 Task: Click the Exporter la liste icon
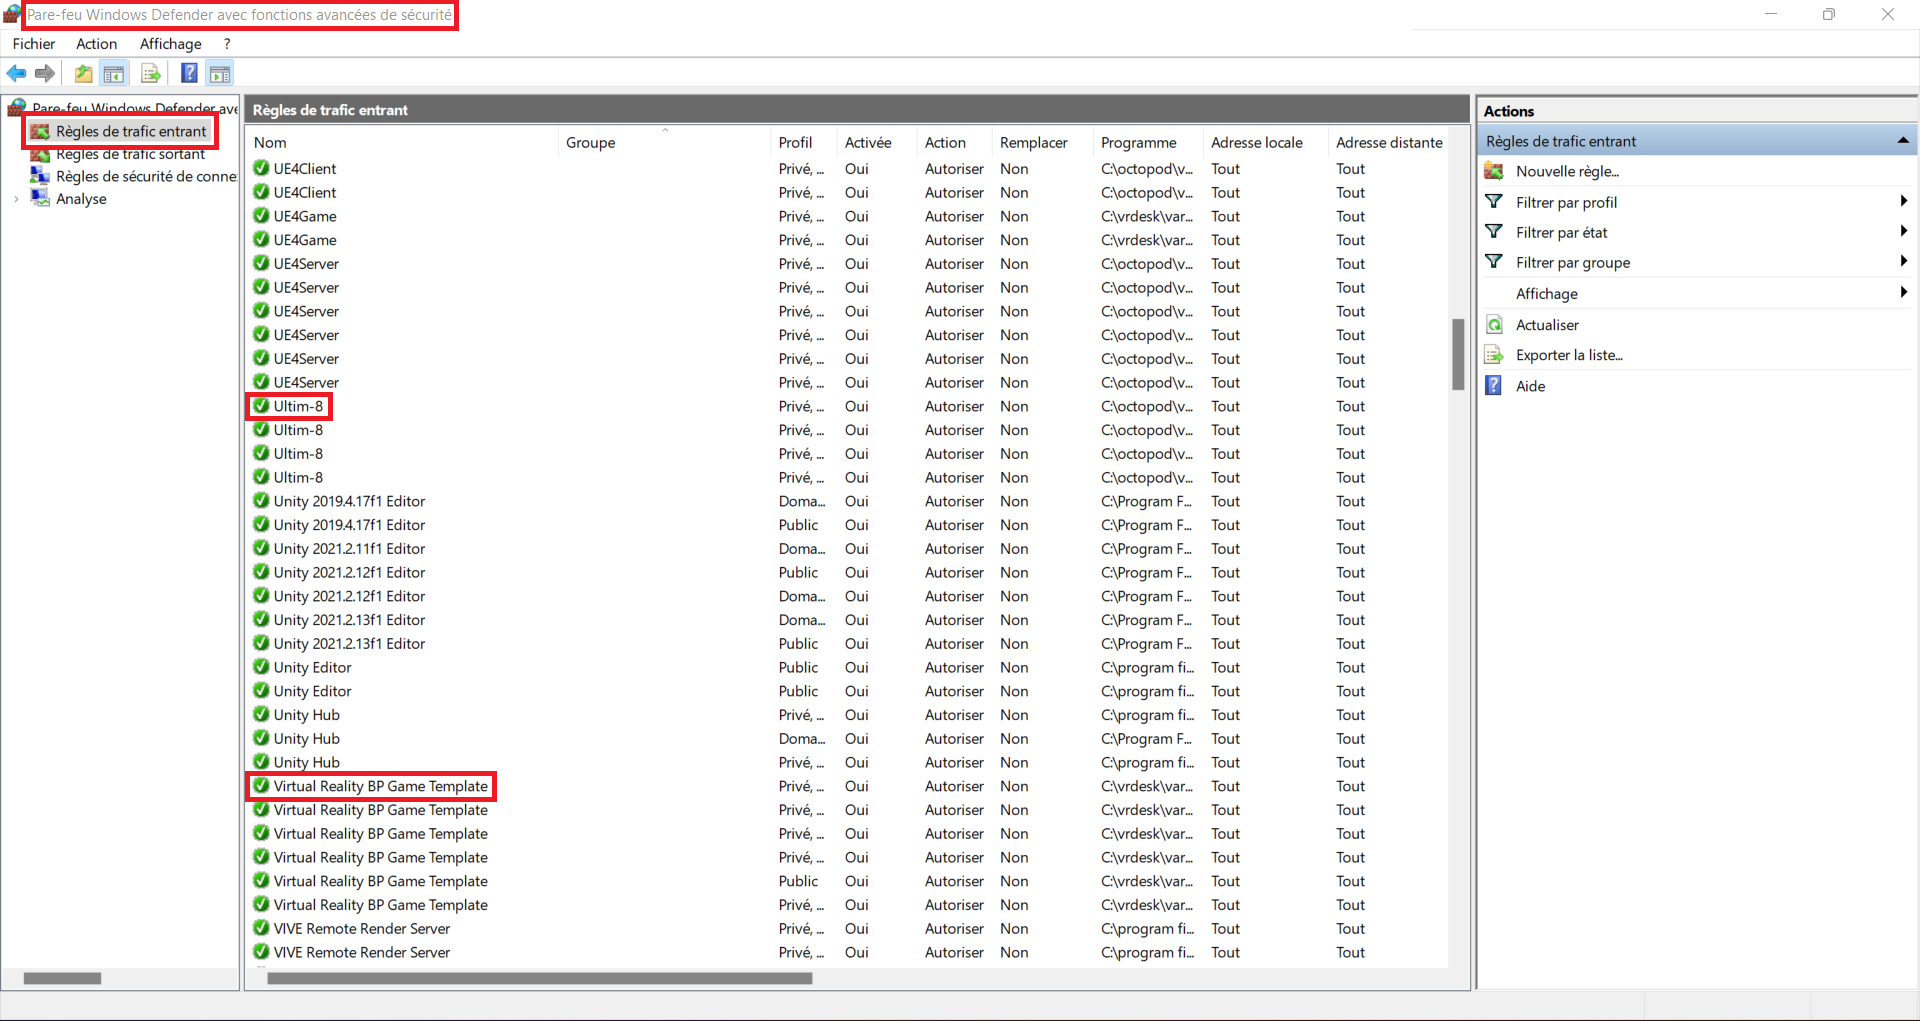(x=1494, y=355)
